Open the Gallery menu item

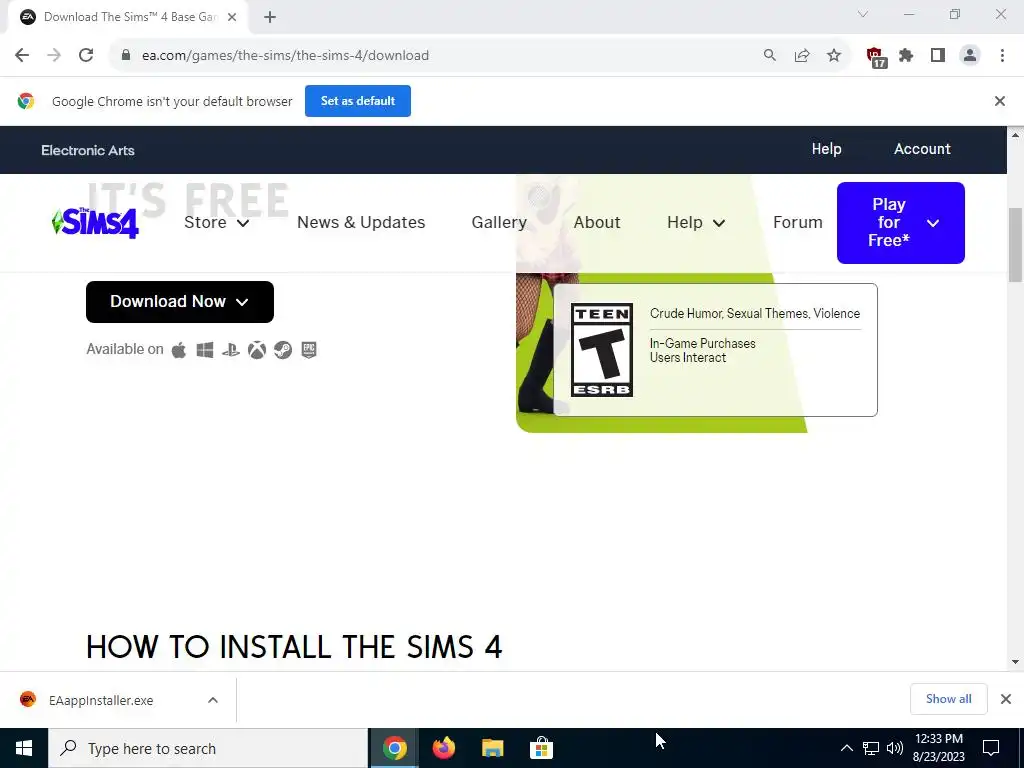click(499, 223)
